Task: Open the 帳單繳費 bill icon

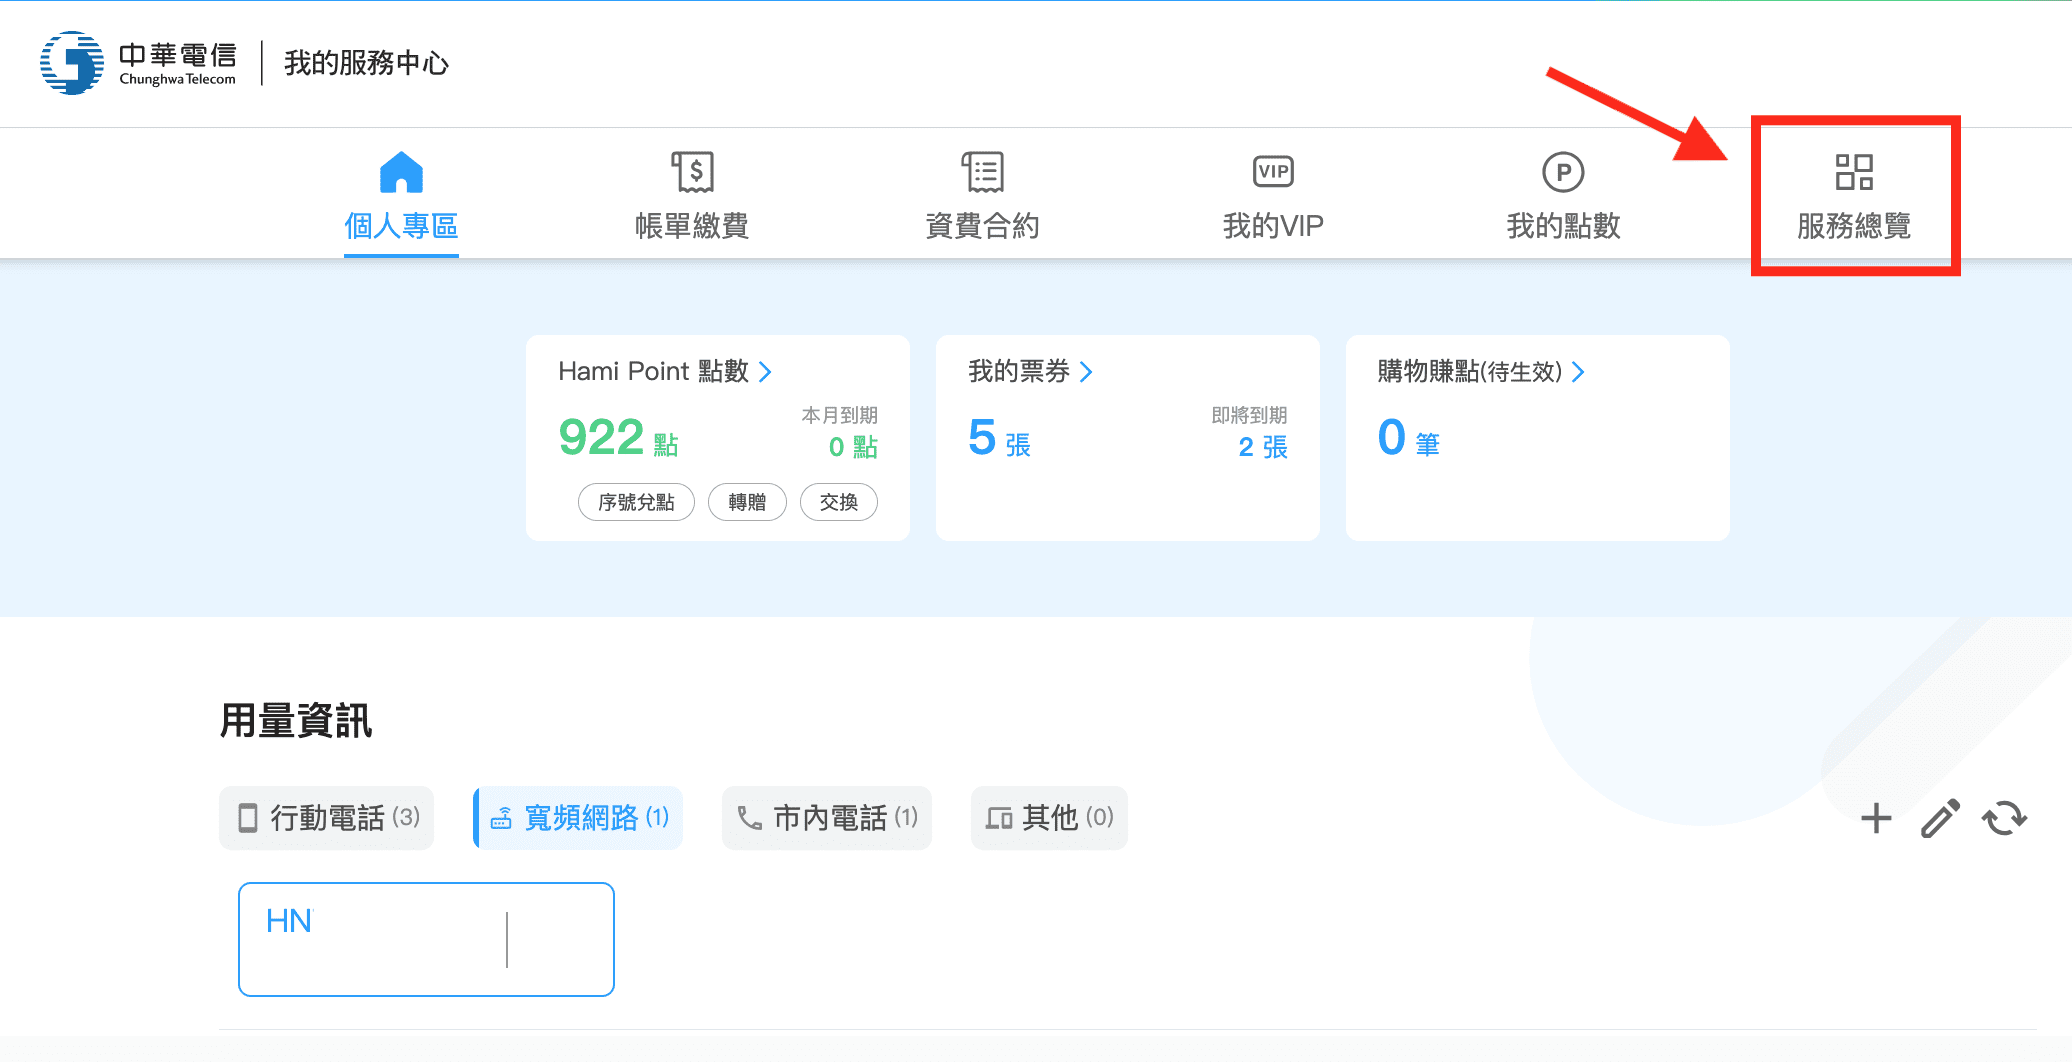Action: click(x=692, y=172)
